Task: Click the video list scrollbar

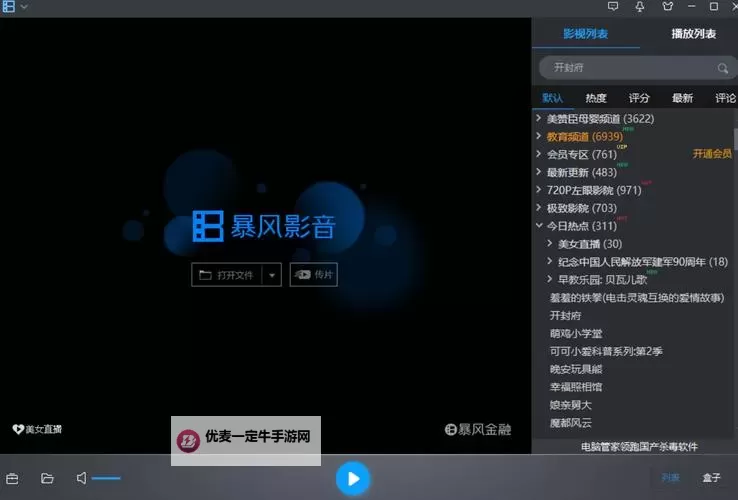Action: [x=735, y=138]
